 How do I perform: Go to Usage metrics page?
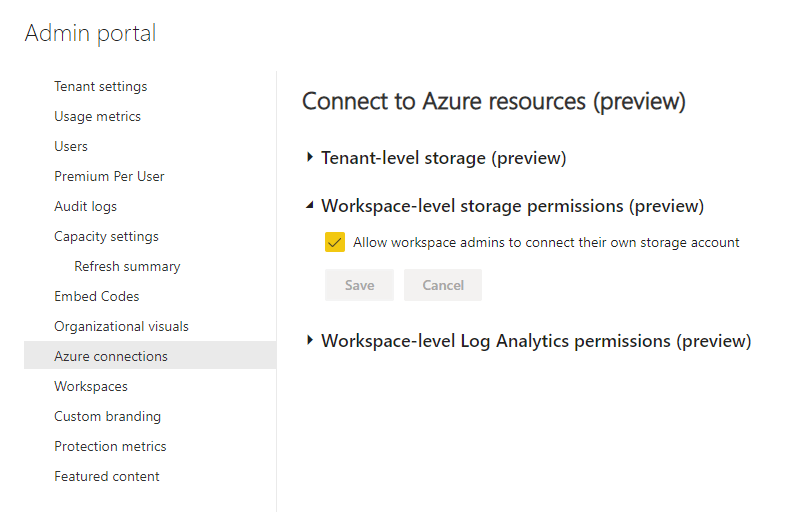pyautogui.click(x=97, y=117)
